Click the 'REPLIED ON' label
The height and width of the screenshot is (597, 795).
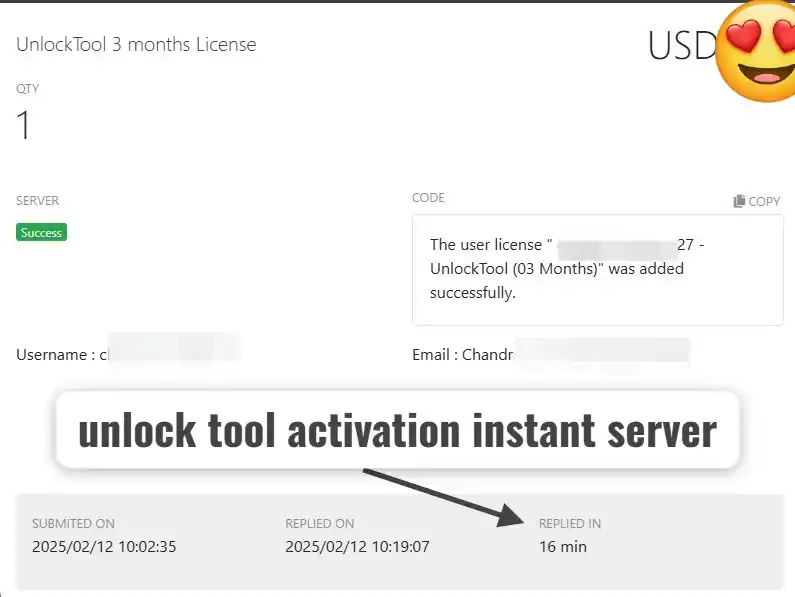319,523
